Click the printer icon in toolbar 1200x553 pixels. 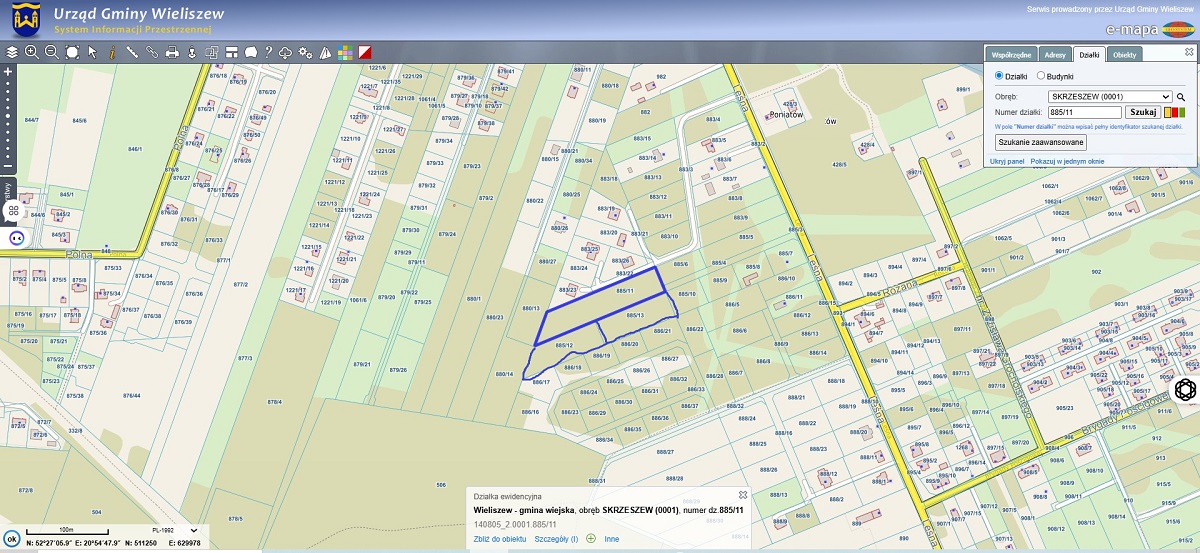[172, 52]
